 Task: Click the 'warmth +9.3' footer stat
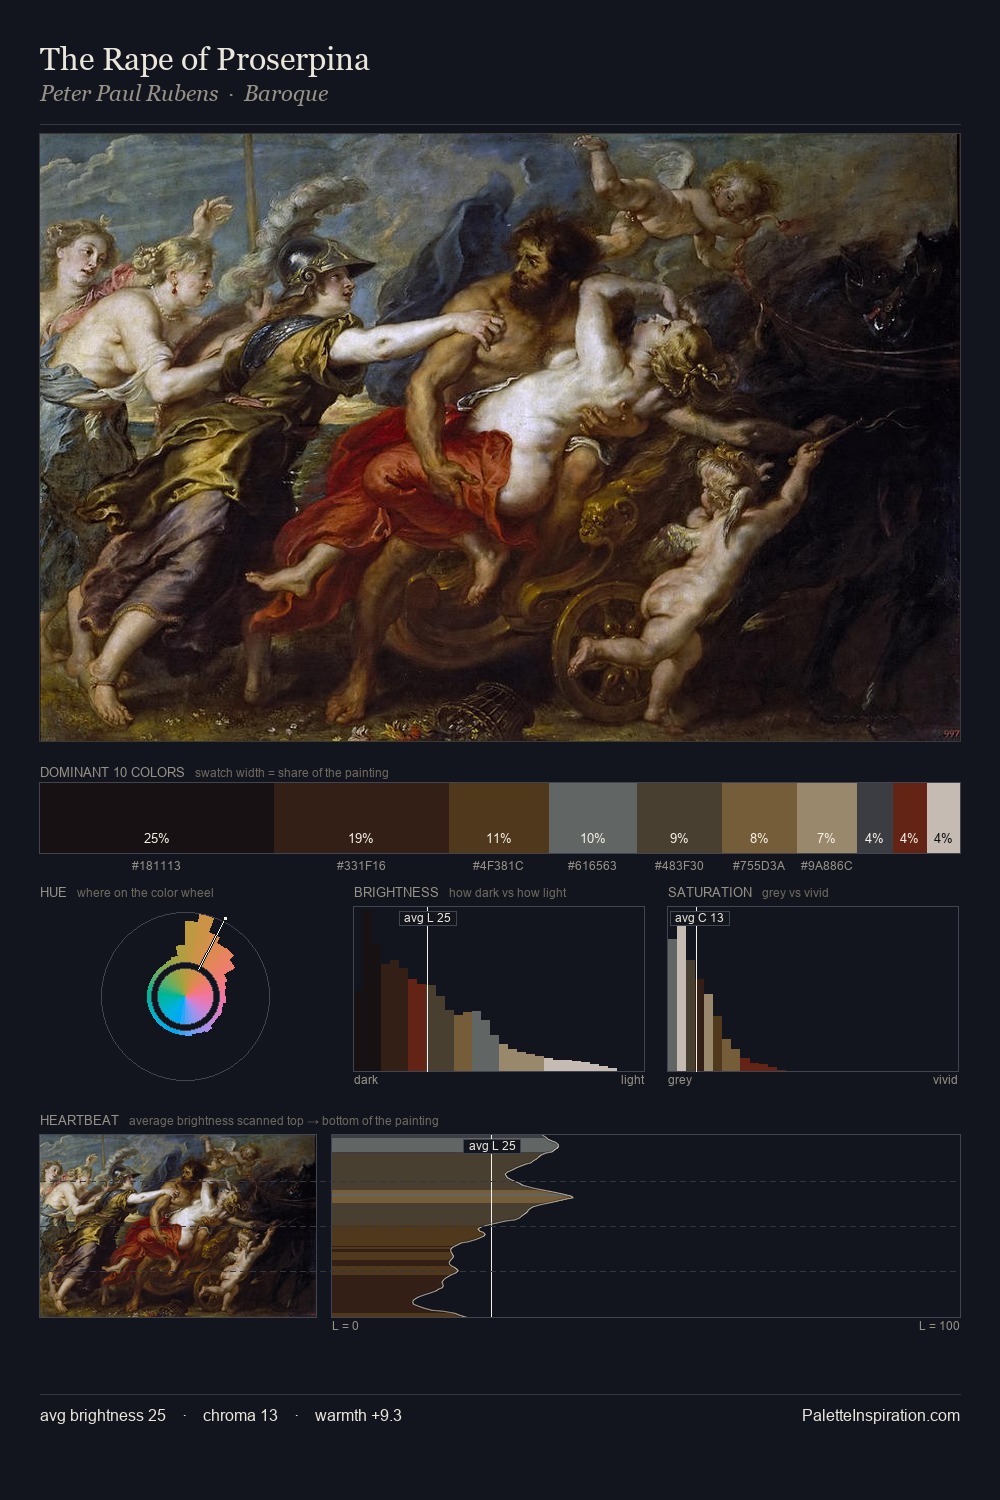point(358,1415)
